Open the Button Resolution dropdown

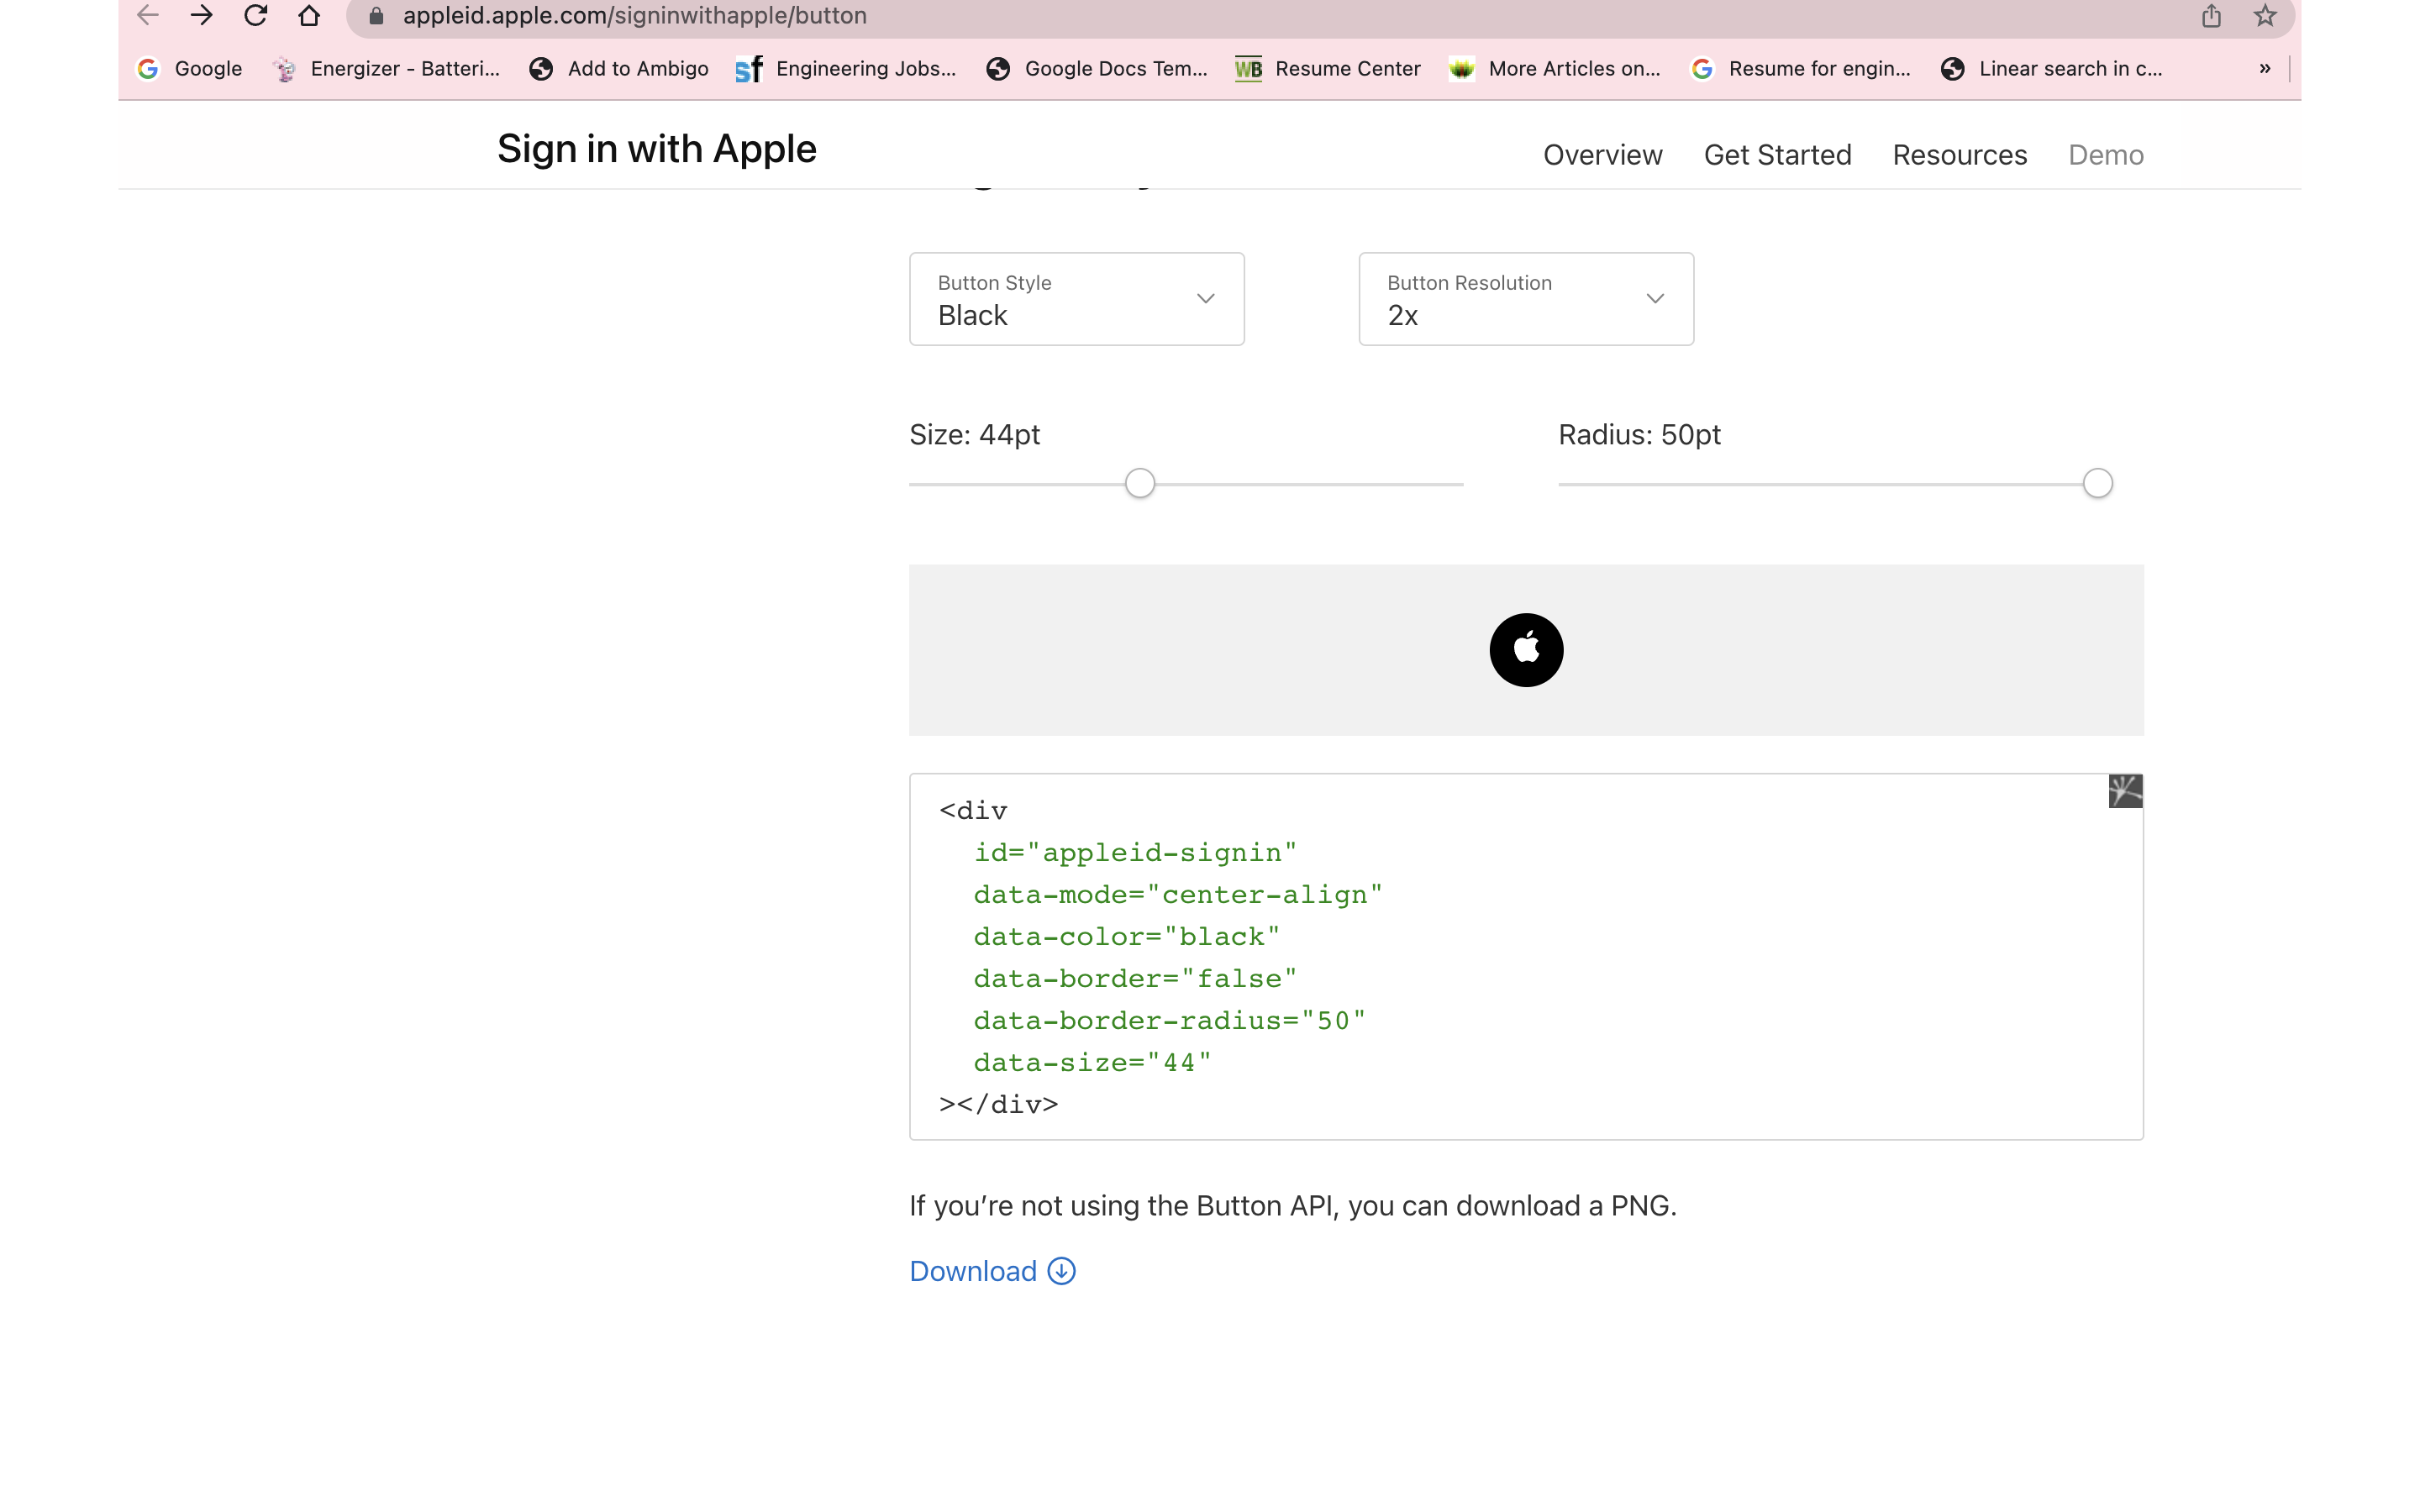(1526, 299)
